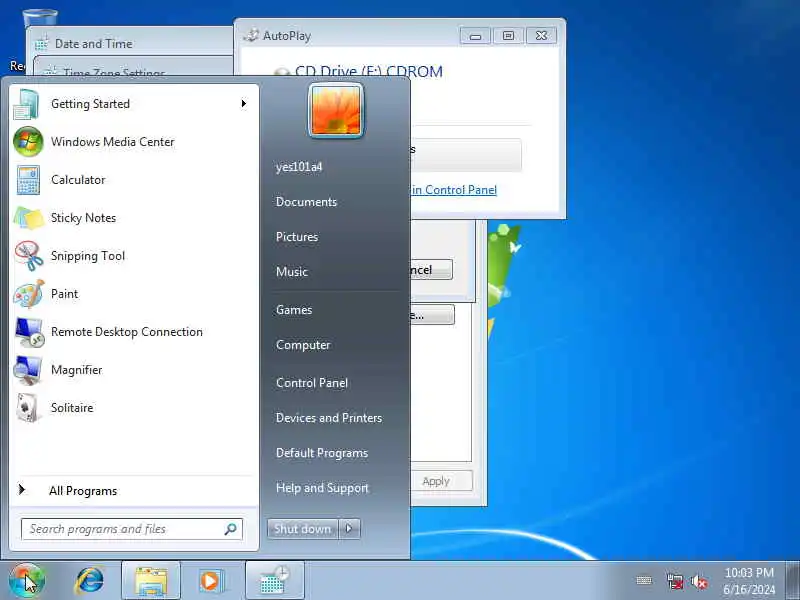Click the search magnifier icon
Viewport: 800px width, 600px height.
[x=230, y=529]
